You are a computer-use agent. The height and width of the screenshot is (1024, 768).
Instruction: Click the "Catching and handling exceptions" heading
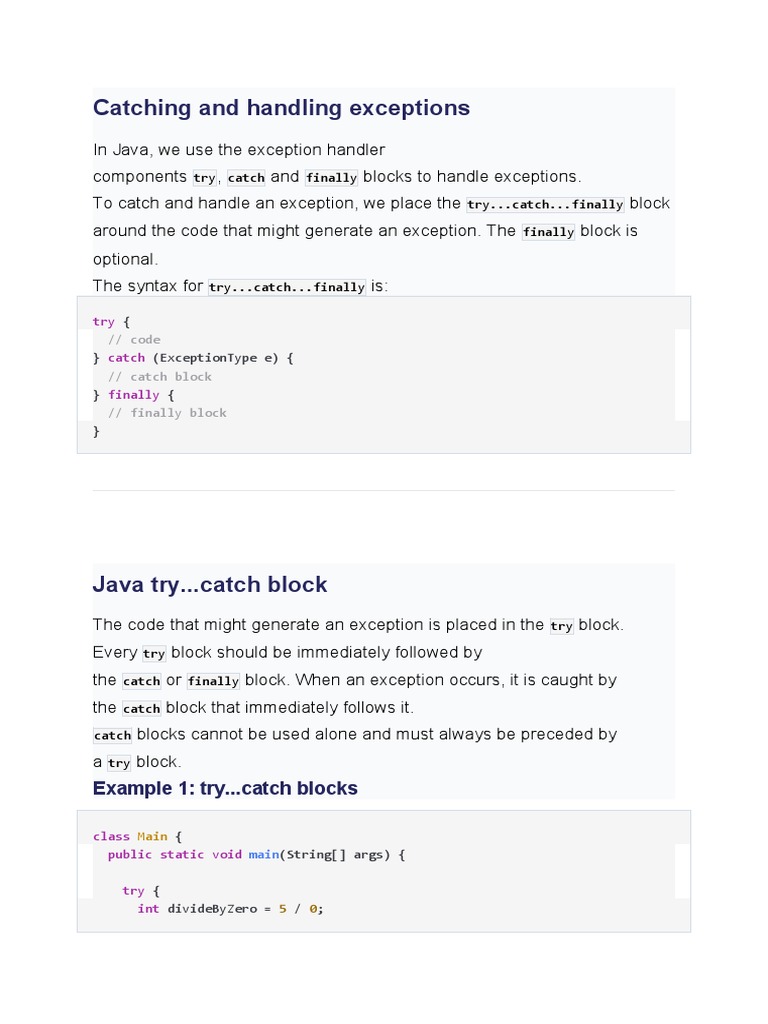(281, 108)
